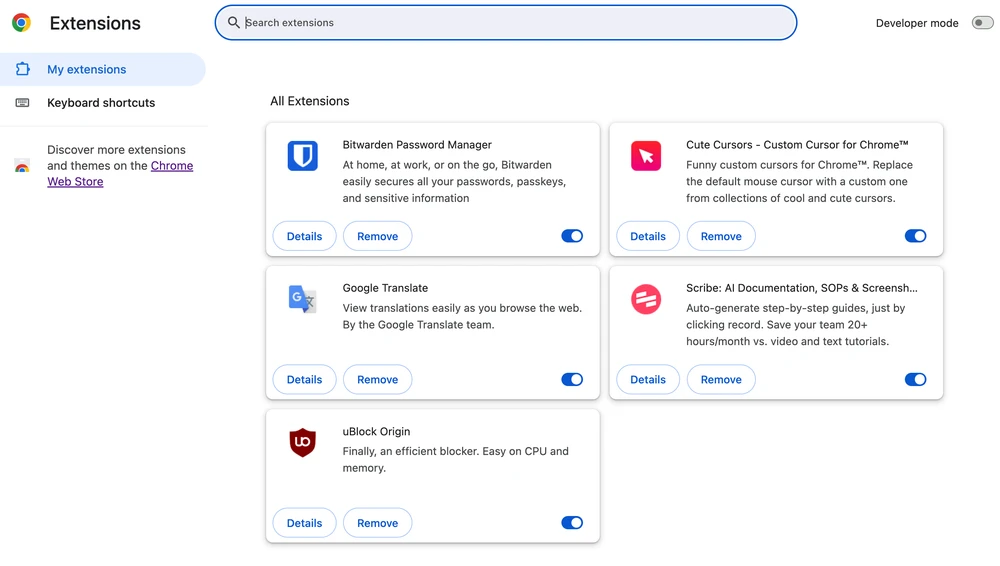The image size is (1000, 566).
Task: Click the Bitwarden shield icon
Action: (302, 156)
